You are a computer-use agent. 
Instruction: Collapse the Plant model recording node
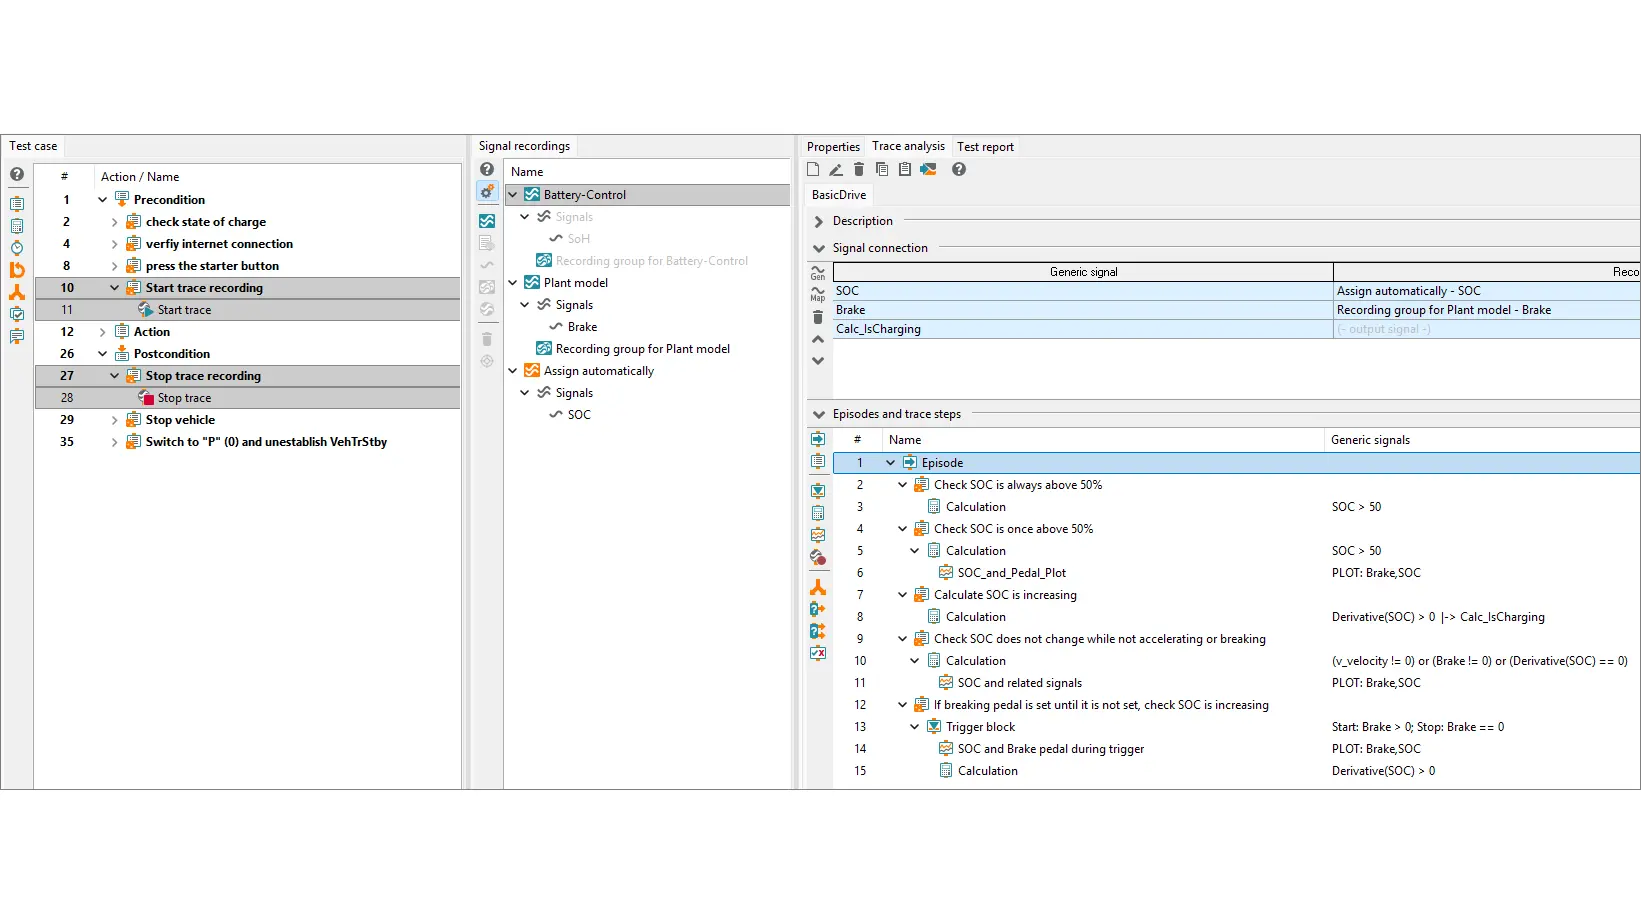513,283
